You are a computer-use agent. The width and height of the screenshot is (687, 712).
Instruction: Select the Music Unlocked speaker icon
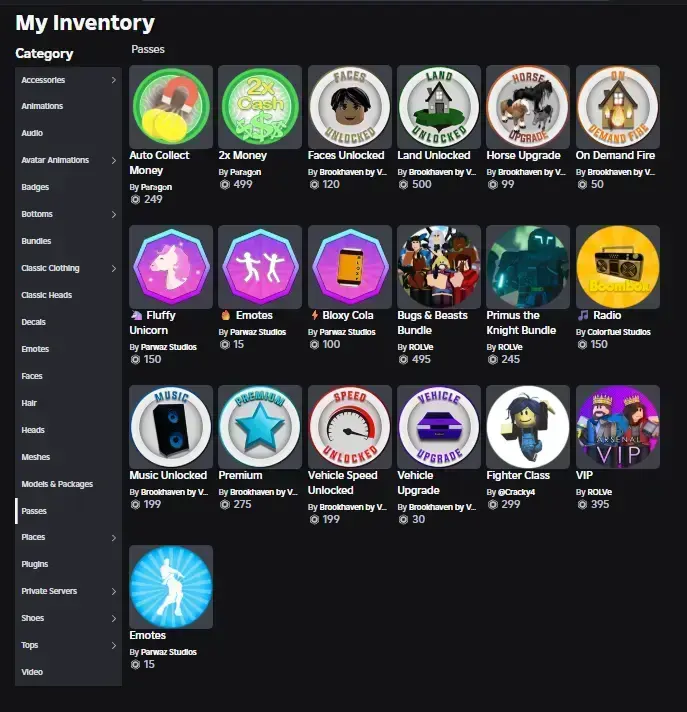(171, 427)
